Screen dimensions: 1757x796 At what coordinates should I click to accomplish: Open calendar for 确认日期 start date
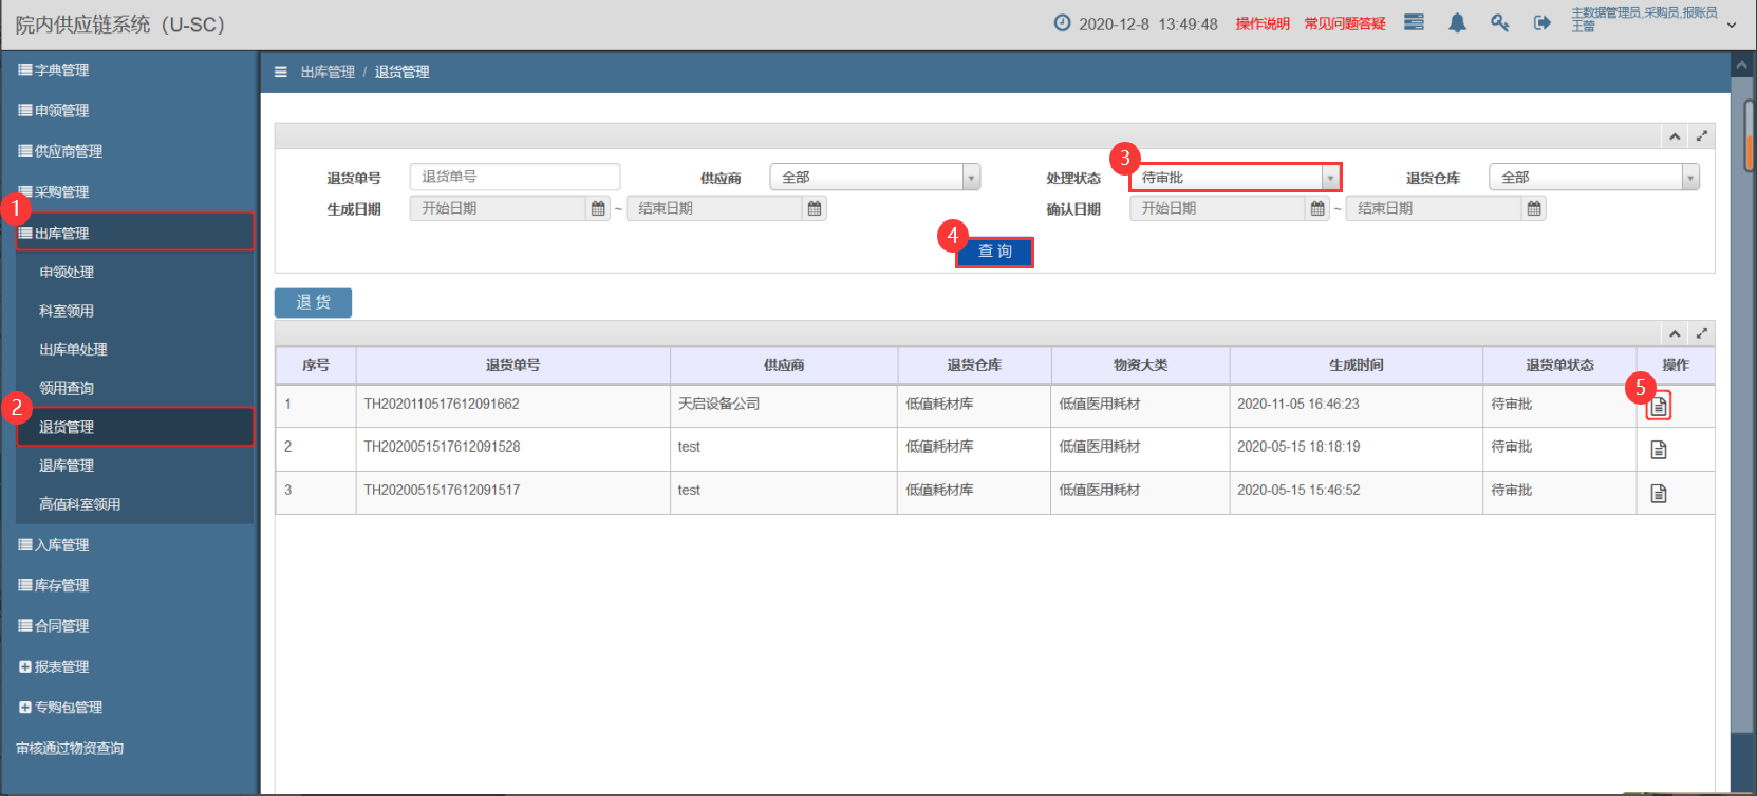pos(1318,208)
